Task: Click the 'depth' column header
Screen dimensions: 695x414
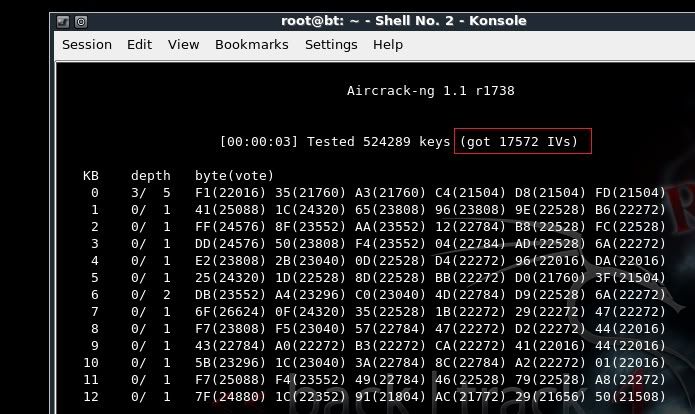Action: pyautogui.click(x=151, y=176)
